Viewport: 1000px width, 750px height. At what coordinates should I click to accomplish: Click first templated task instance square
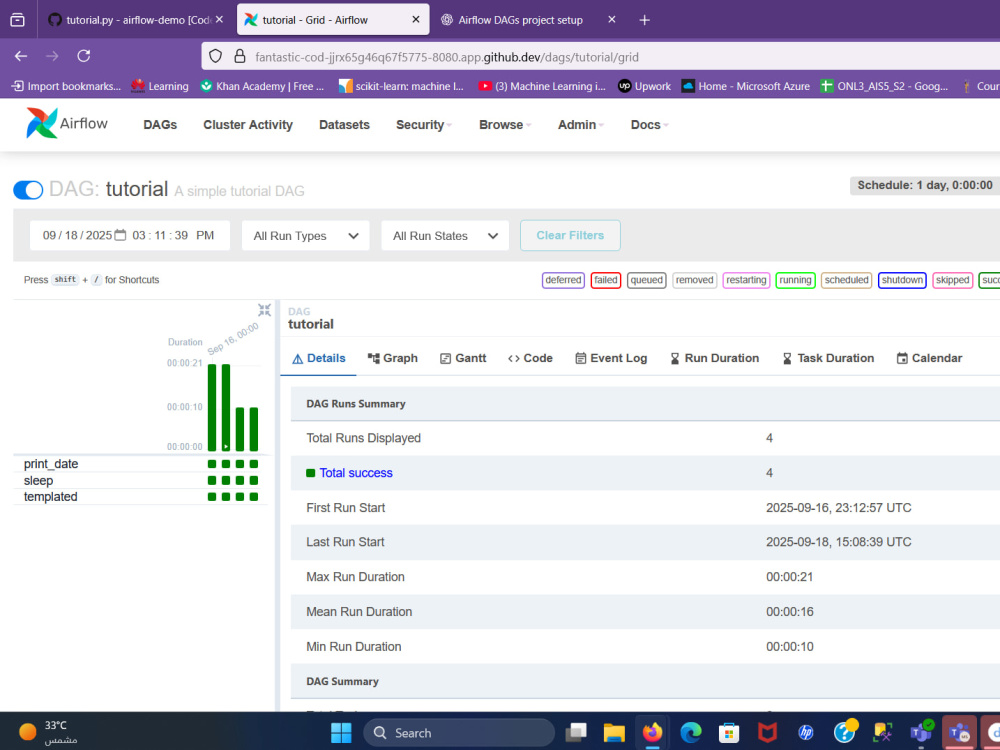212,497
